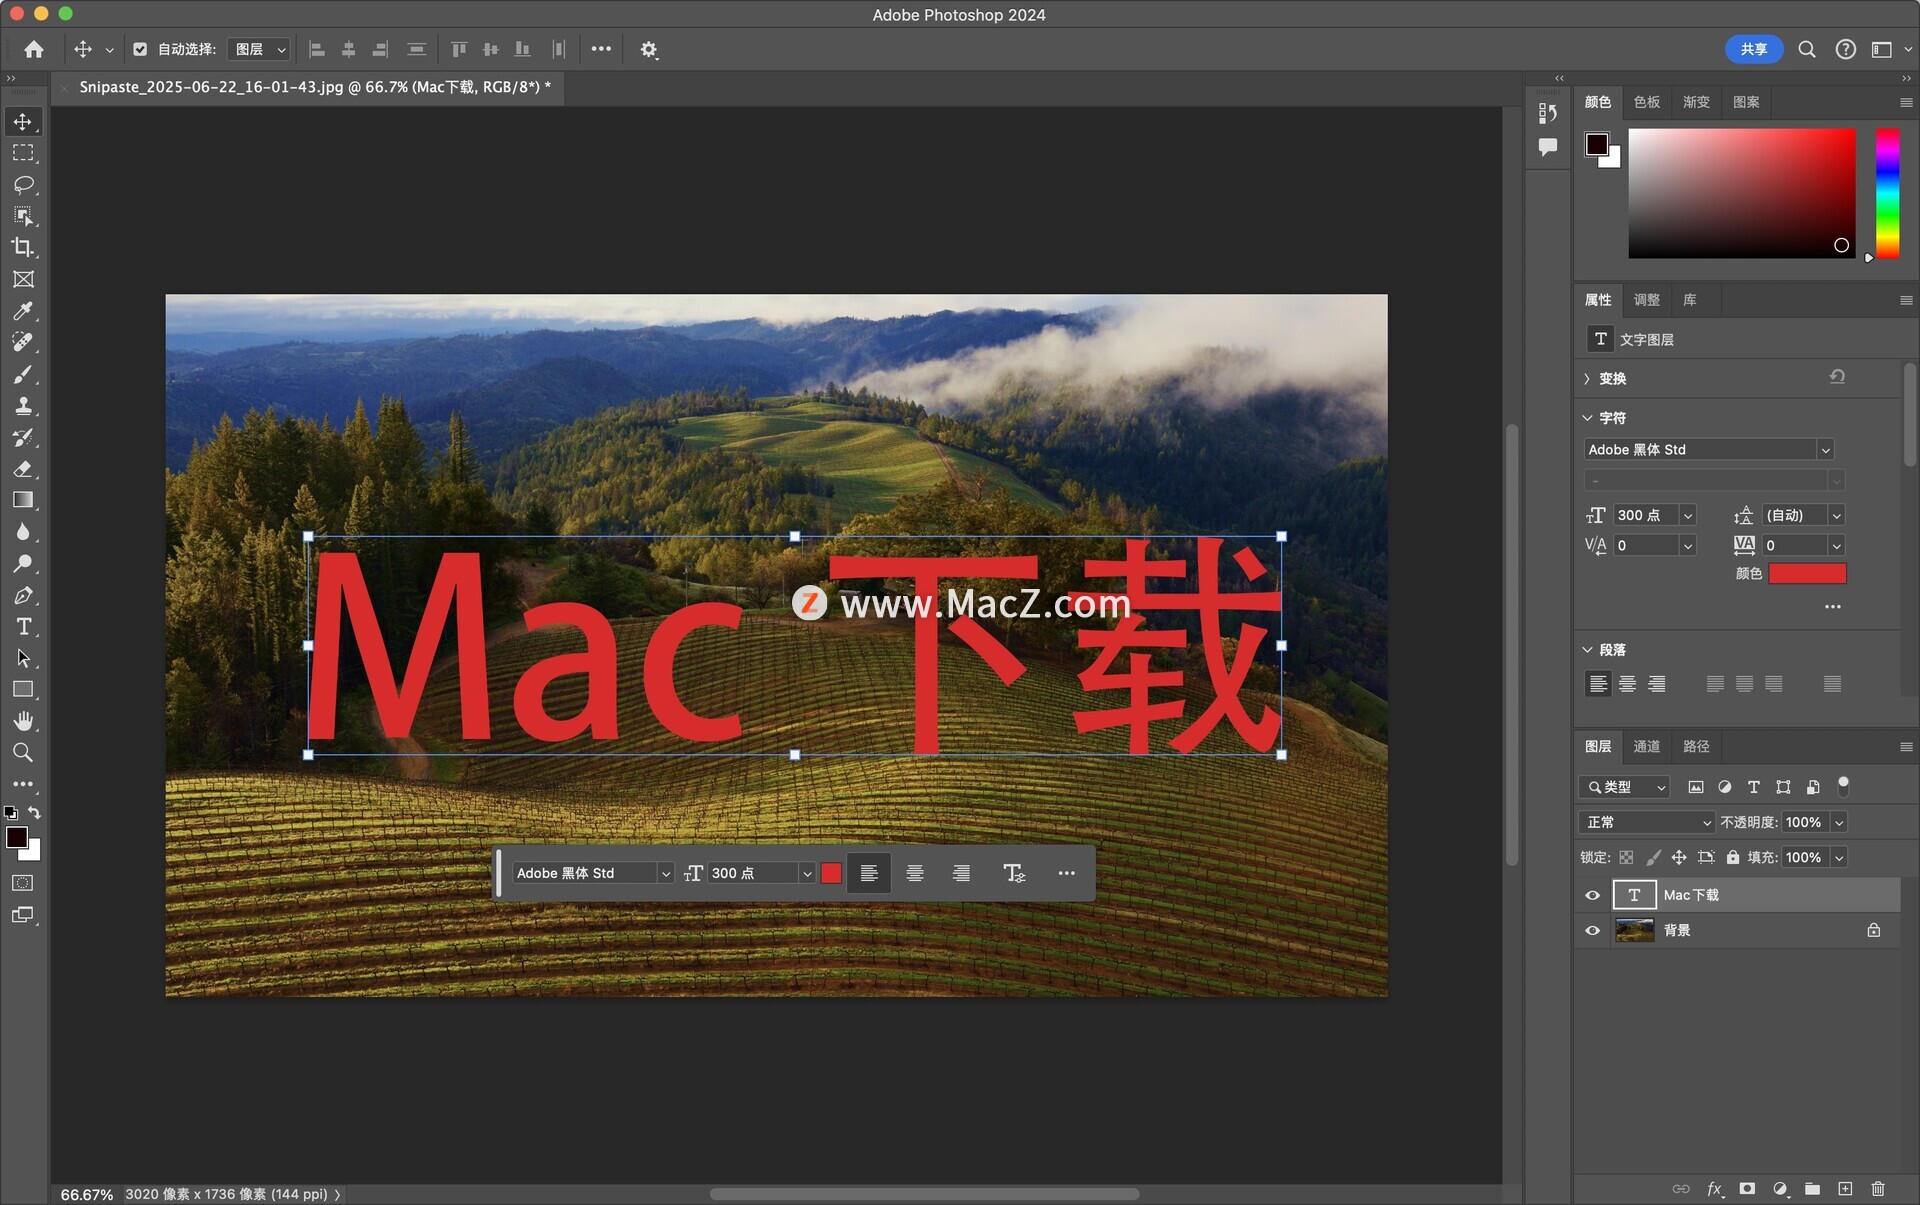Select the Dodge tool
1920x1205 pixels.
23,563
